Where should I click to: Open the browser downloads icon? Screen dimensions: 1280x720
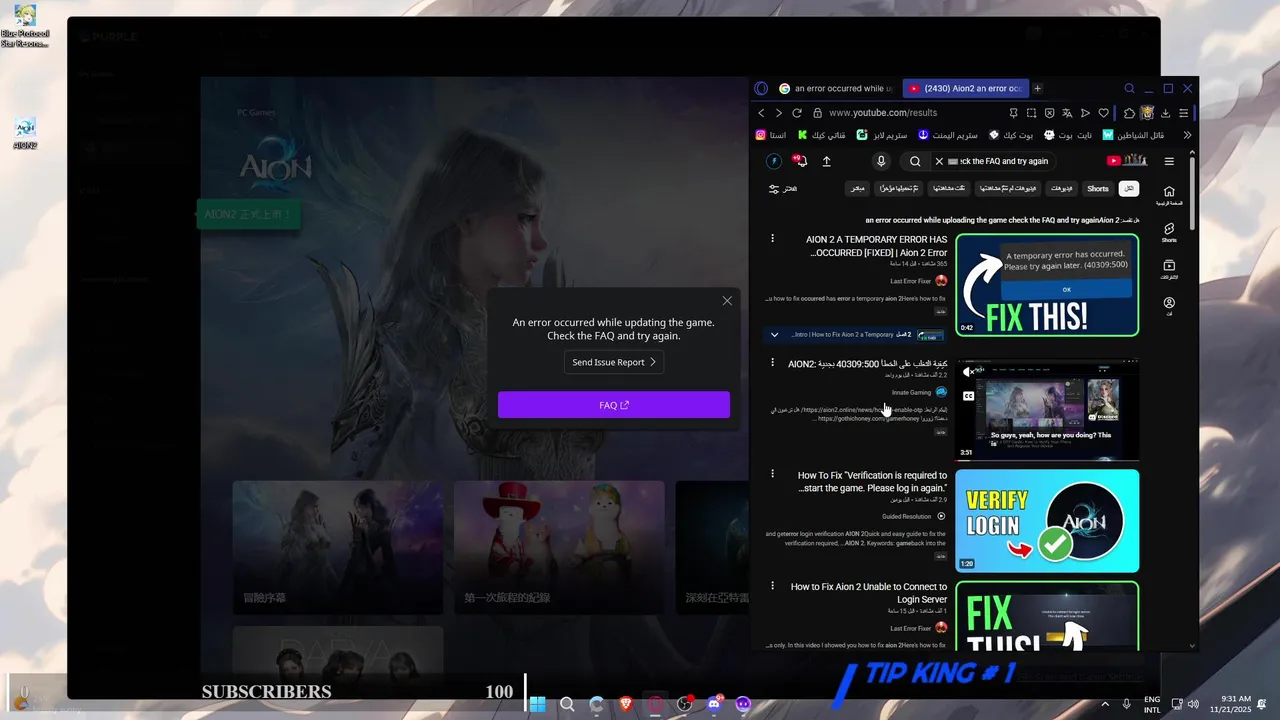coord(1165,113)
